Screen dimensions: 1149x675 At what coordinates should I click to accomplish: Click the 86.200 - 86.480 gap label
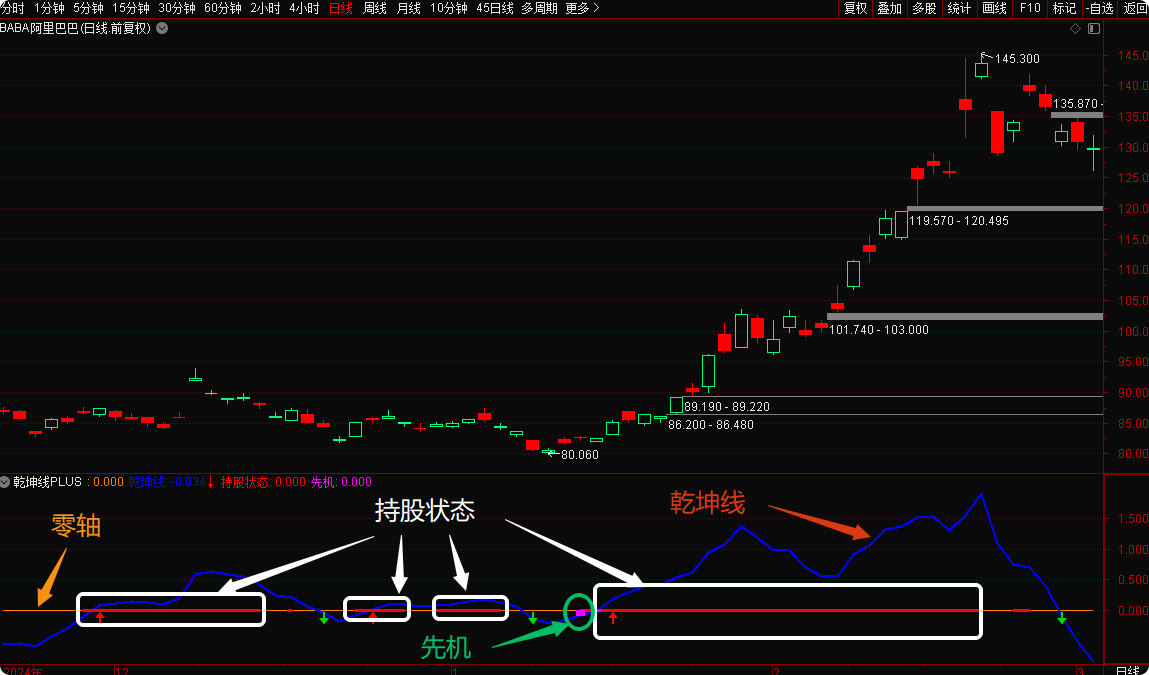coord(711,424)
